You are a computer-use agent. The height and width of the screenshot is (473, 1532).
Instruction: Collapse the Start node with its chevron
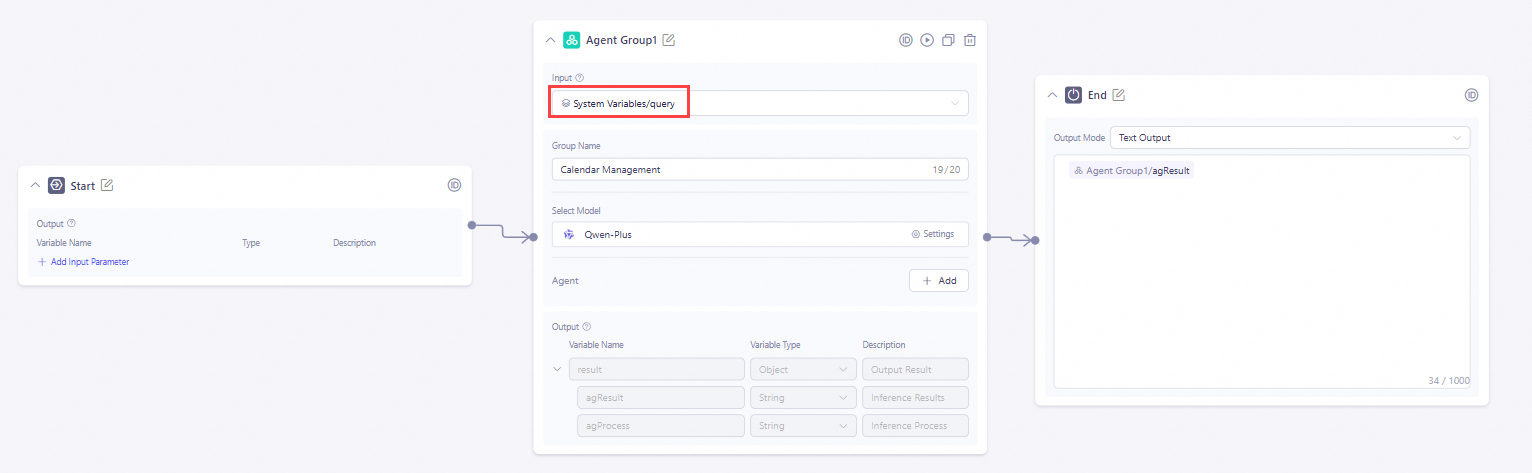pyautogui.click(x=35, y=185)
